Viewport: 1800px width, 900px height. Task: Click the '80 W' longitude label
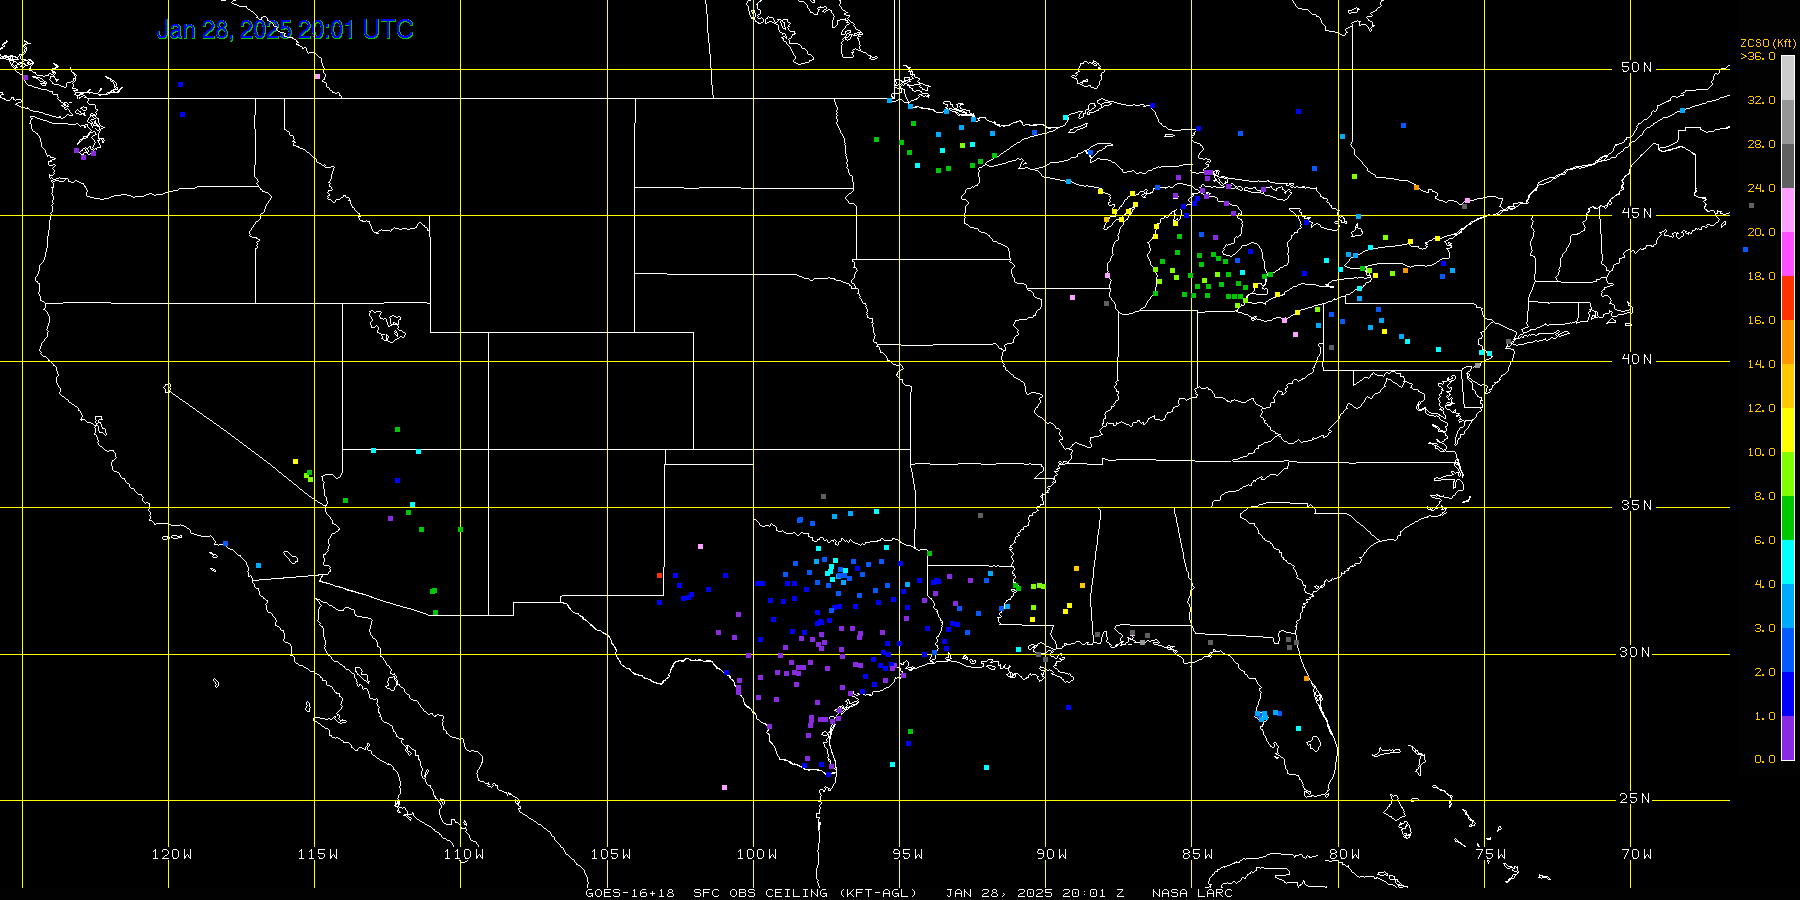click(x=1345, y=854)
